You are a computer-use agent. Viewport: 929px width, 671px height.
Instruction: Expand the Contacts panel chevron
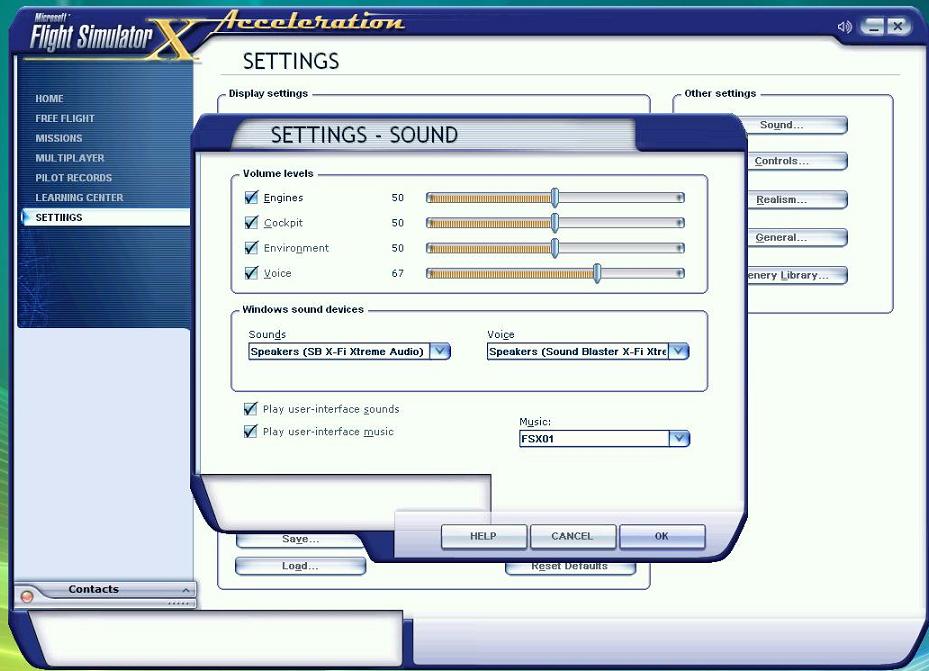tap(185, 590)
